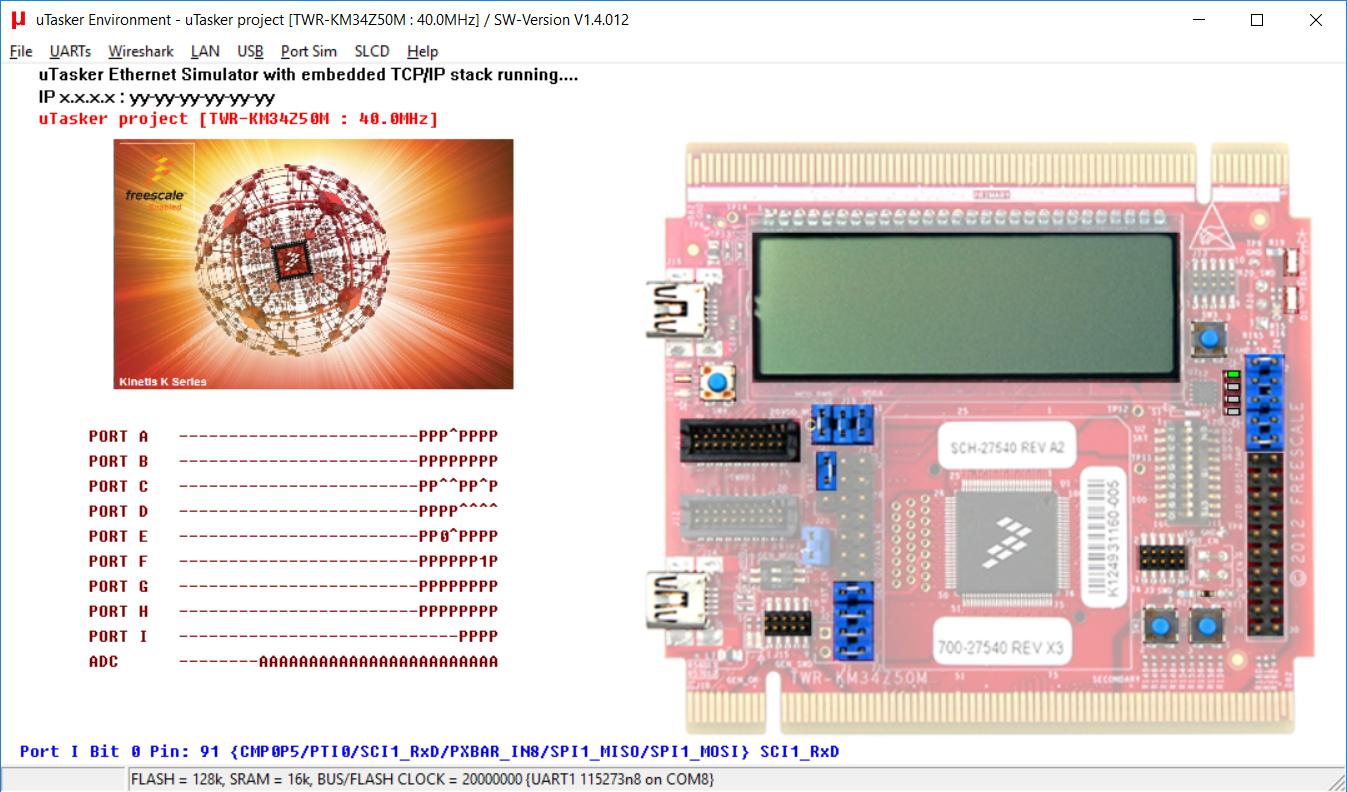
Task: Open the UARTs menu
Action: pos(70,51)
